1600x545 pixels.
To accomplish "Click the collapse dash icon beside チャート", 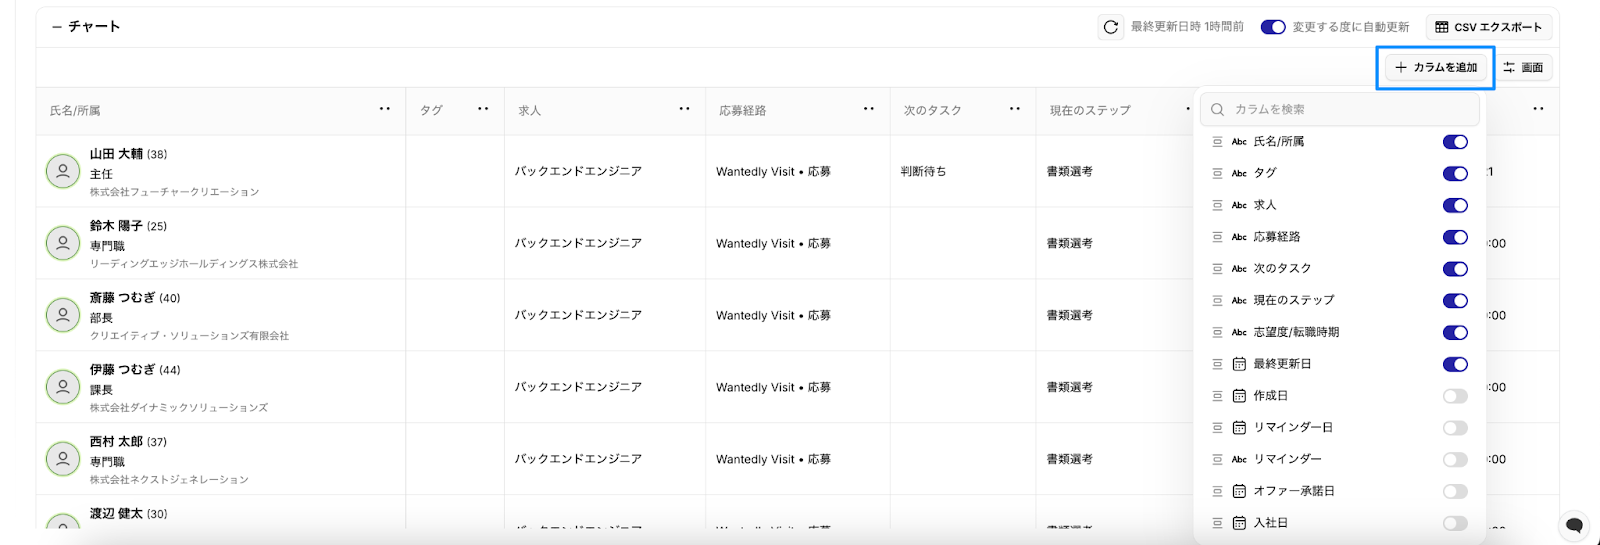I will (56, 27).
